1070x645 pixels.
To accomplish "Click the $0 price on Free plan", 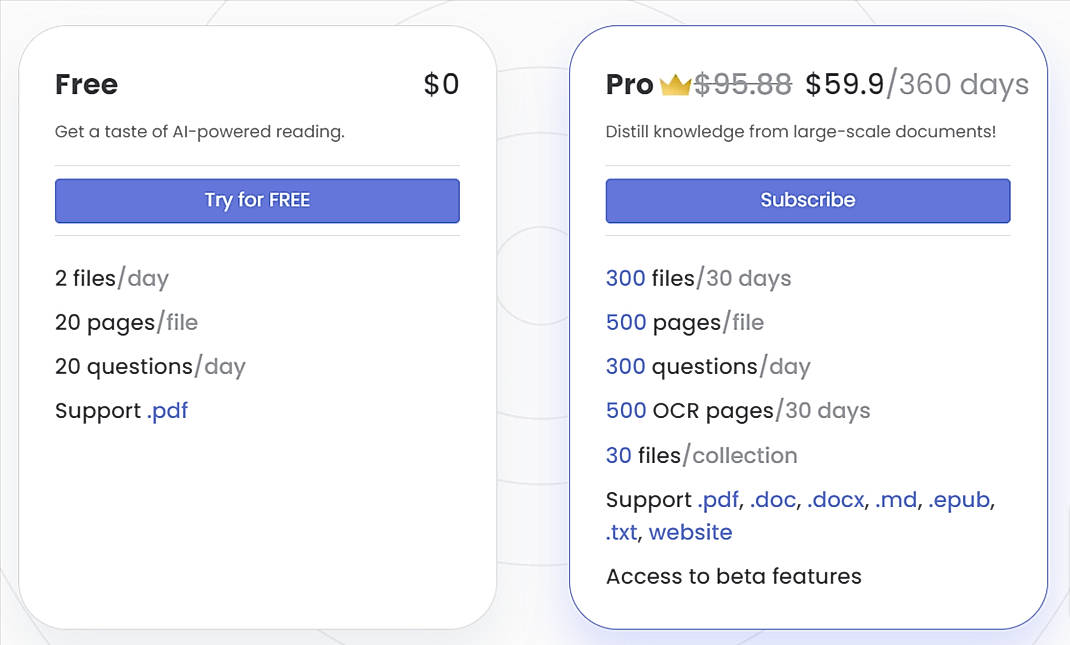I will pos(442,85).
